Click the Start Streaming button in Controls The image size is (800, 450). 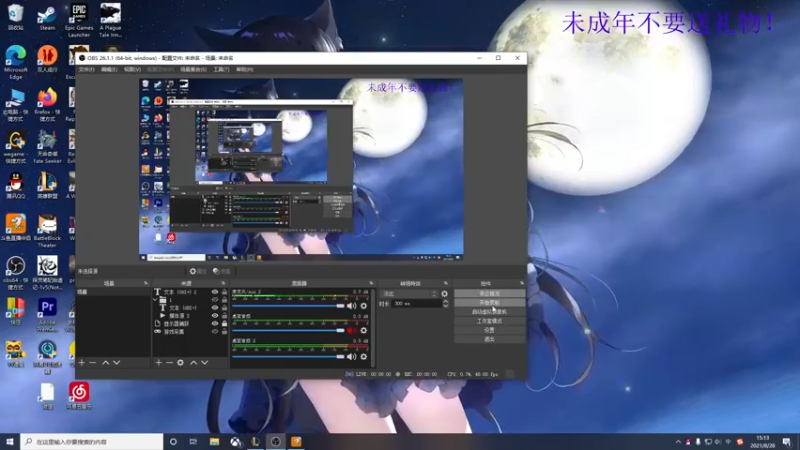click(489, 294)
